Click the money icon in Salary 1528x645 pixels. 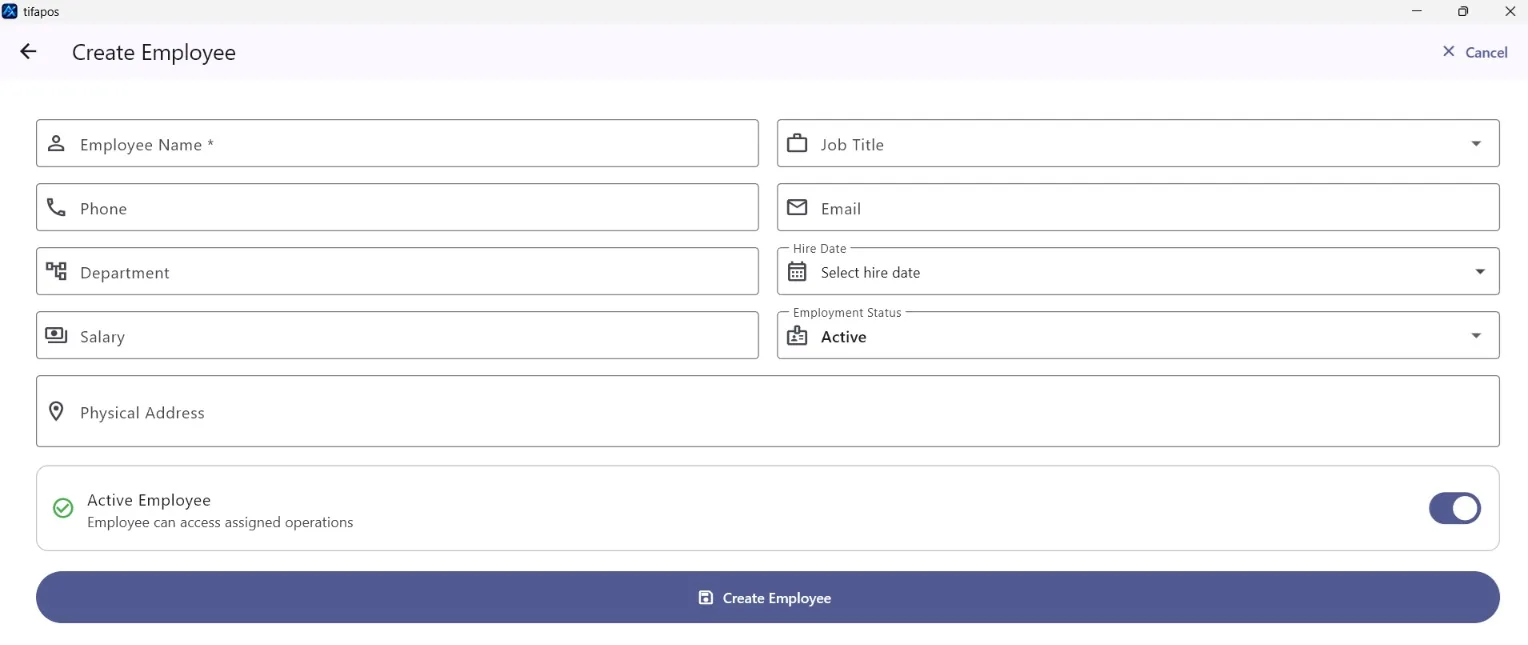coord(56,336)
